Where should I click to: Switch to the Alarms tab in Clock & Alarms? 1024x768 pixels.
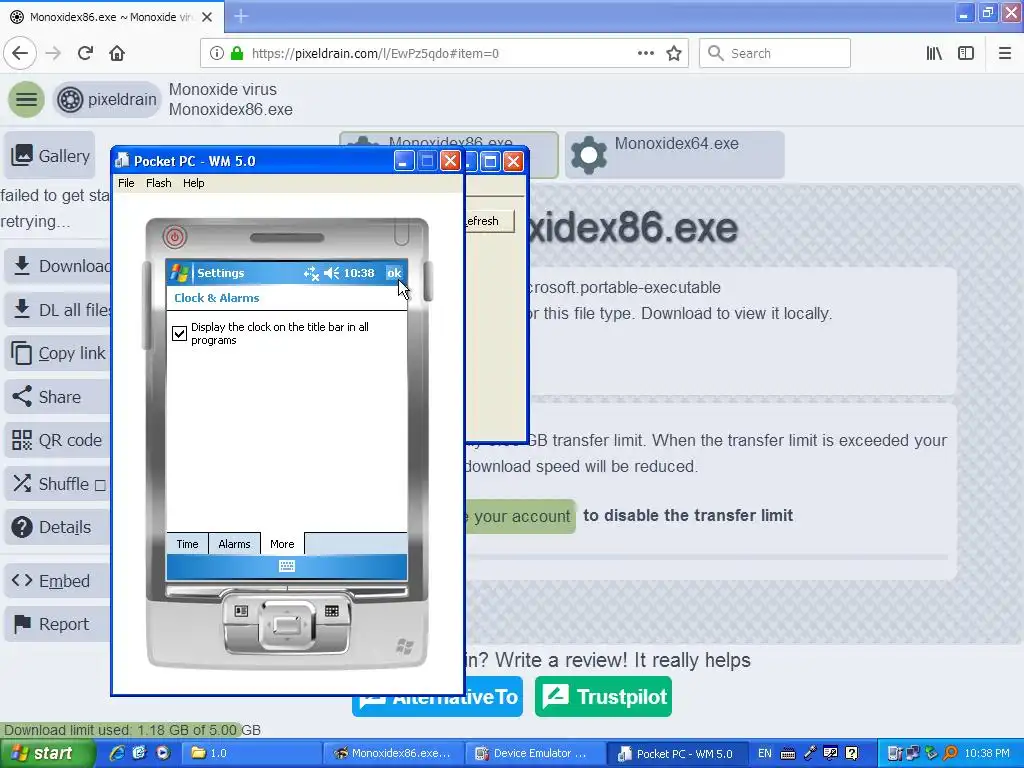point(234,544)
